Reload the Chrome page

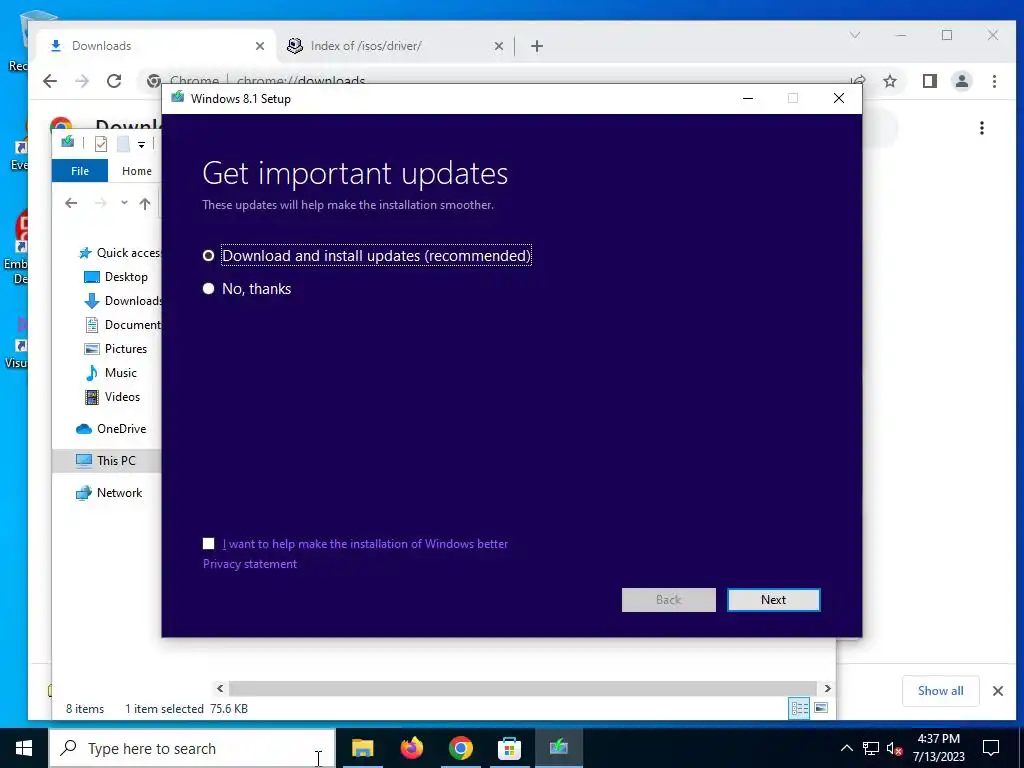[x=114, y=81]
